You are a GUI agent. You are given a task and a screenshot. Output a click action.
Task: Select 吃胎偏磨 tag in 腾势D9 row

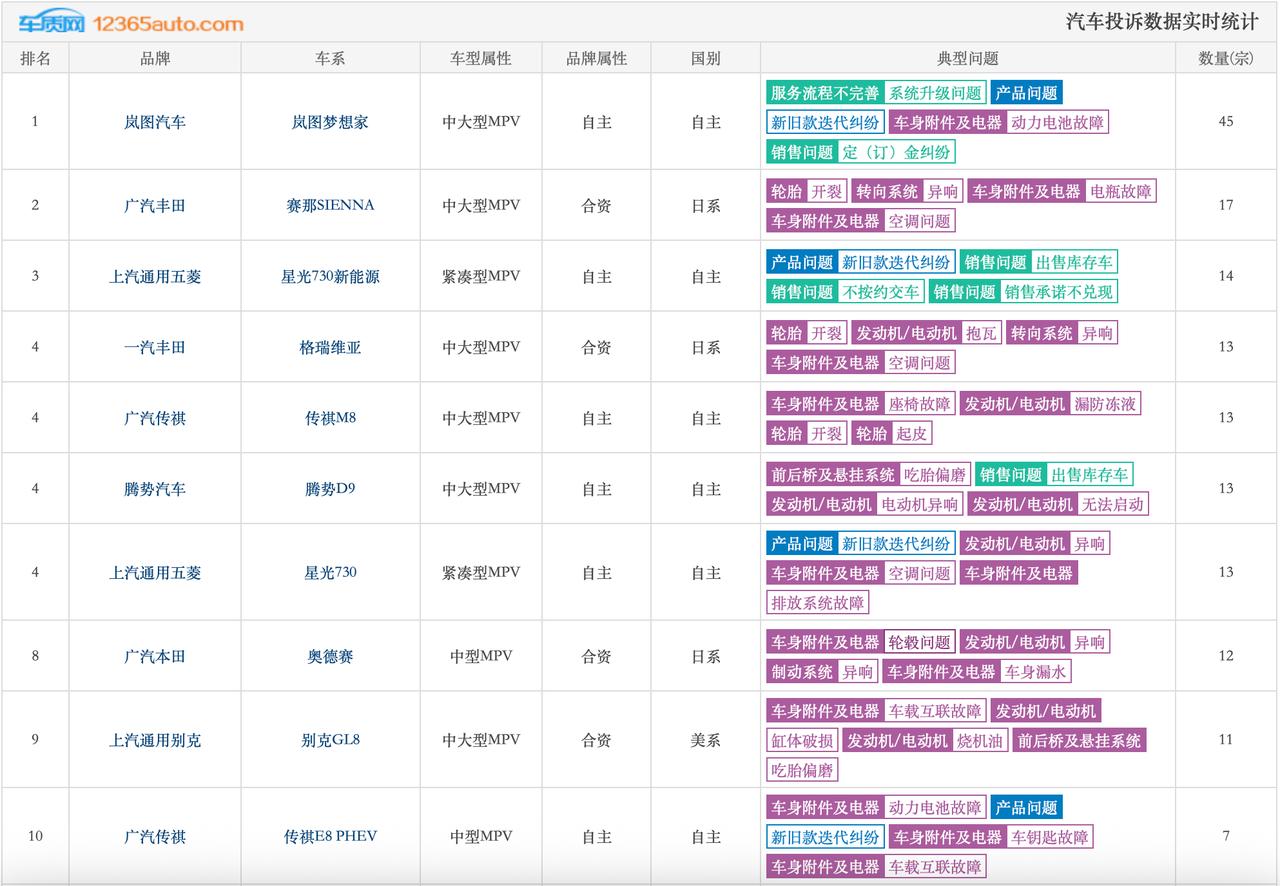click(935, 475)
